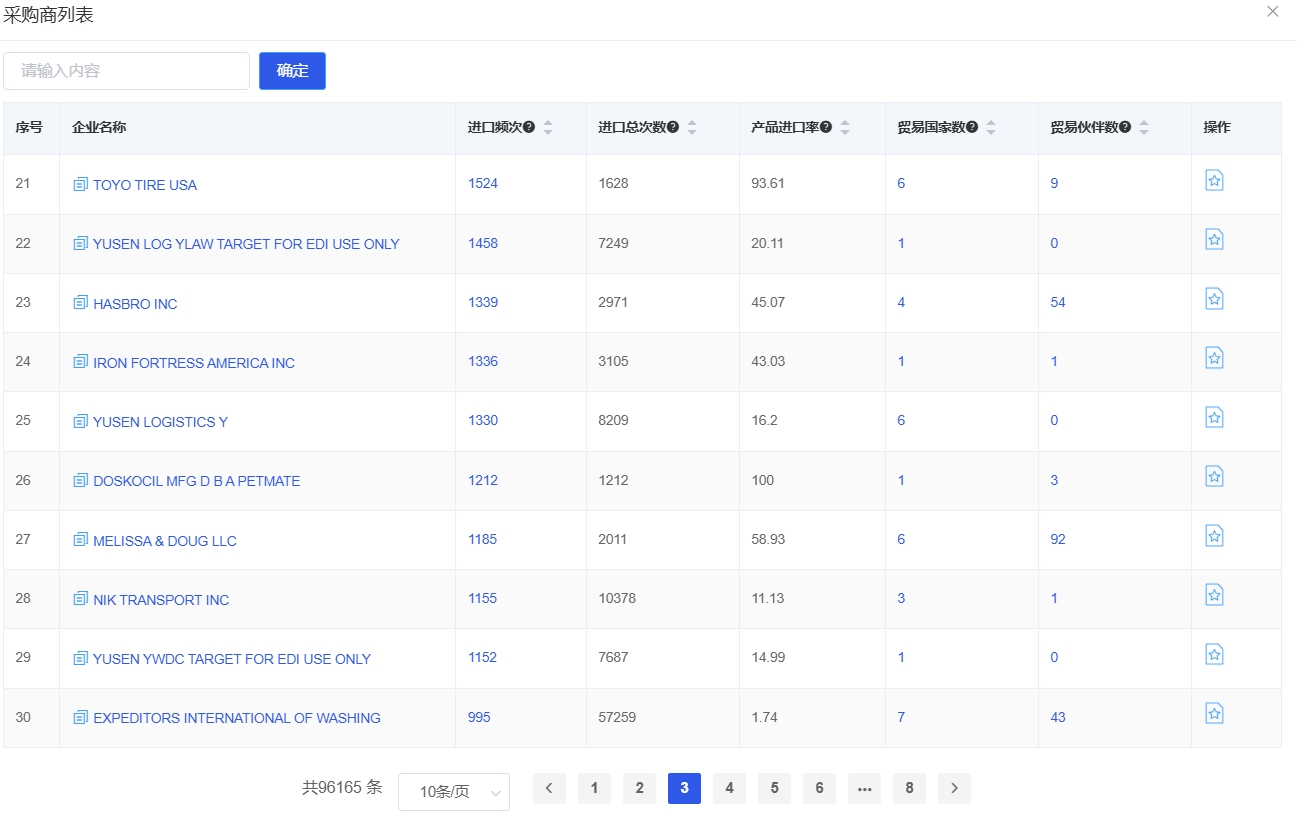Favorite YUSEN LOGISTICS Y via star icon

1214,417
